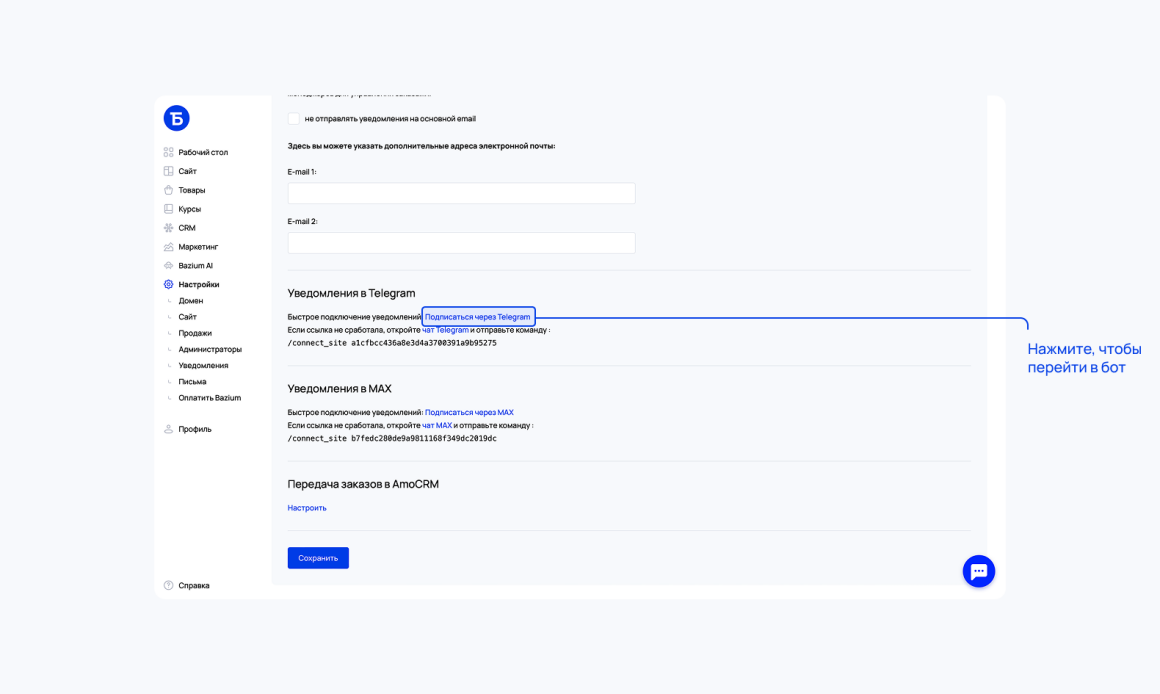Viewport: 1160px width, 694px height.
Task: Open Справка help page
Action: click(194, 585)
